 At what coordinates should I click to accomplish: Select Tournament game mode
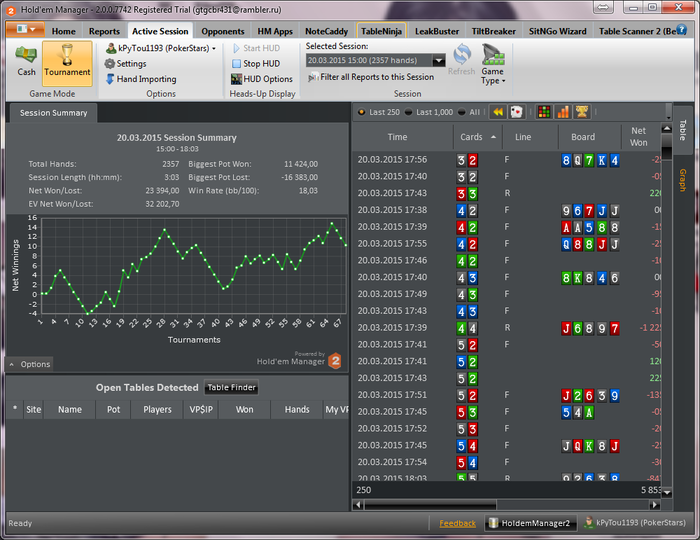click(67, 63)
